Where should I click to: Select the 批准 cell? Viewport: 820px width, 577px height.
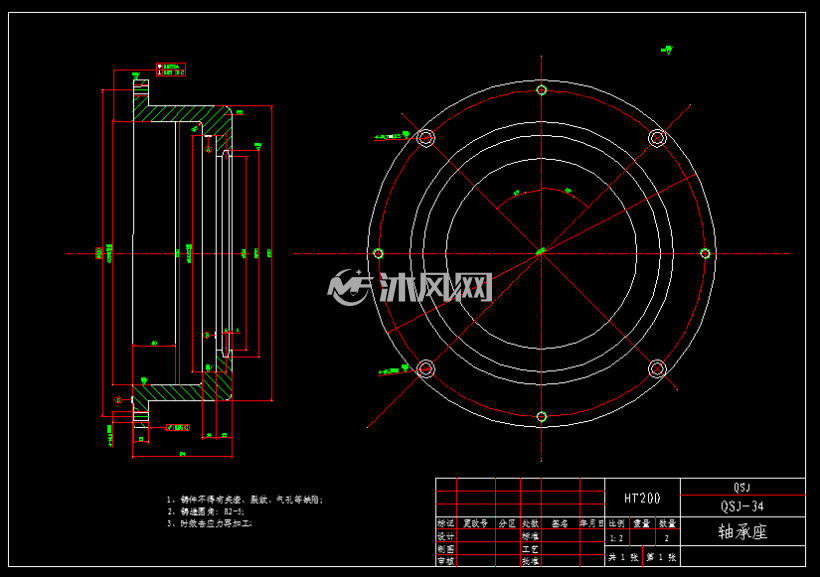[x=530, y=561]
